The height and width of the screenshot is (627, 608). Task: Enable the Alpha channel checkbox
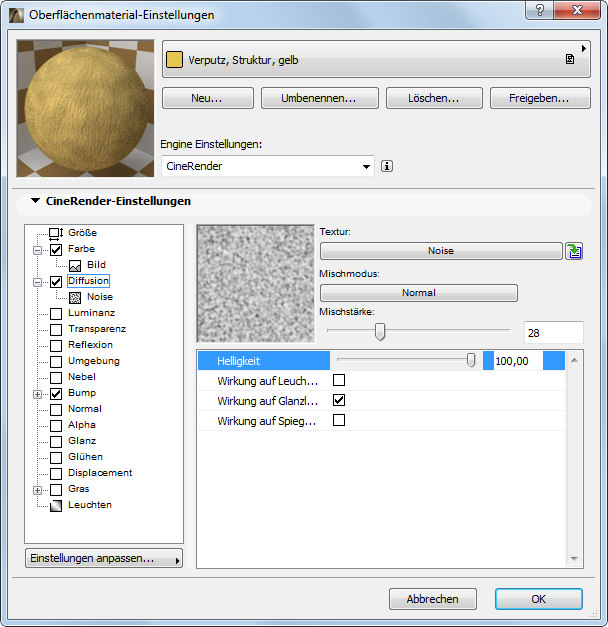56,426
